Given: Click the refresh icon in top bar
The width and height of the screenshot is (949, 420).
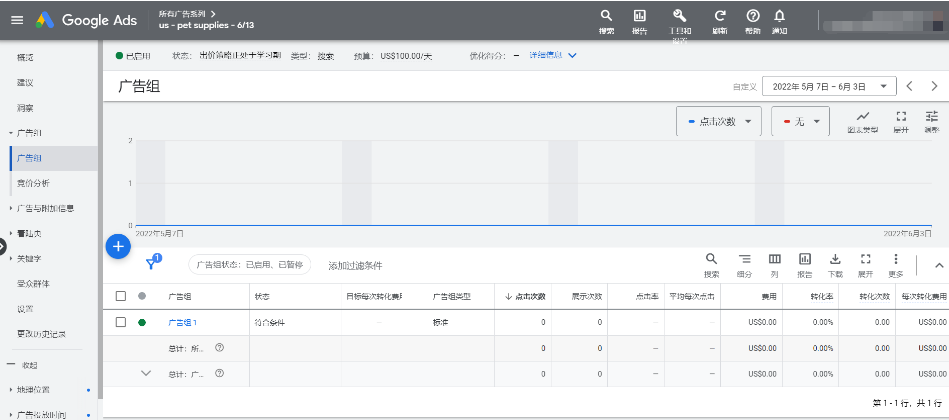Looking at the screenshot, I should tap(719, 16).
